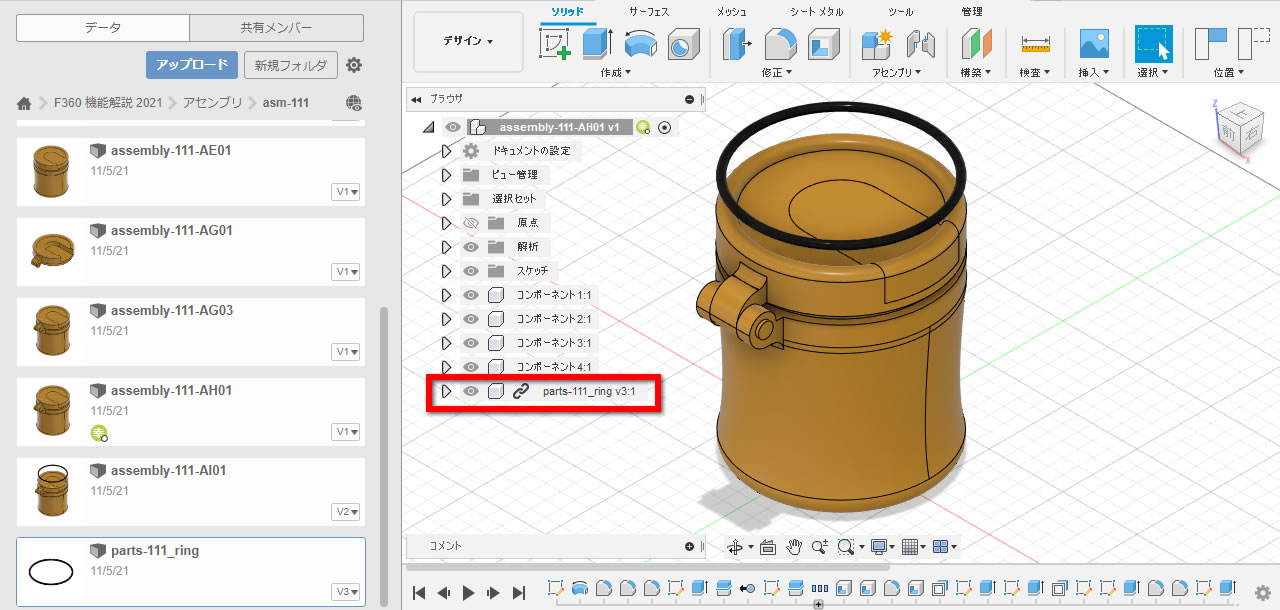1280x610 pixels.
Task: Open version dropdown V2 on assembly-111-AI01
Action: [x=347, y=512]
